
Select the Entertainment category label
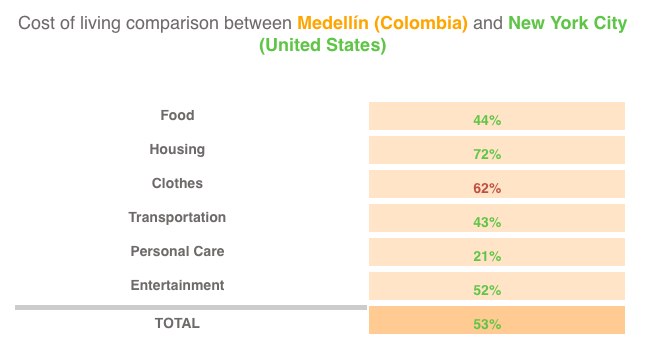click(177, 285)
